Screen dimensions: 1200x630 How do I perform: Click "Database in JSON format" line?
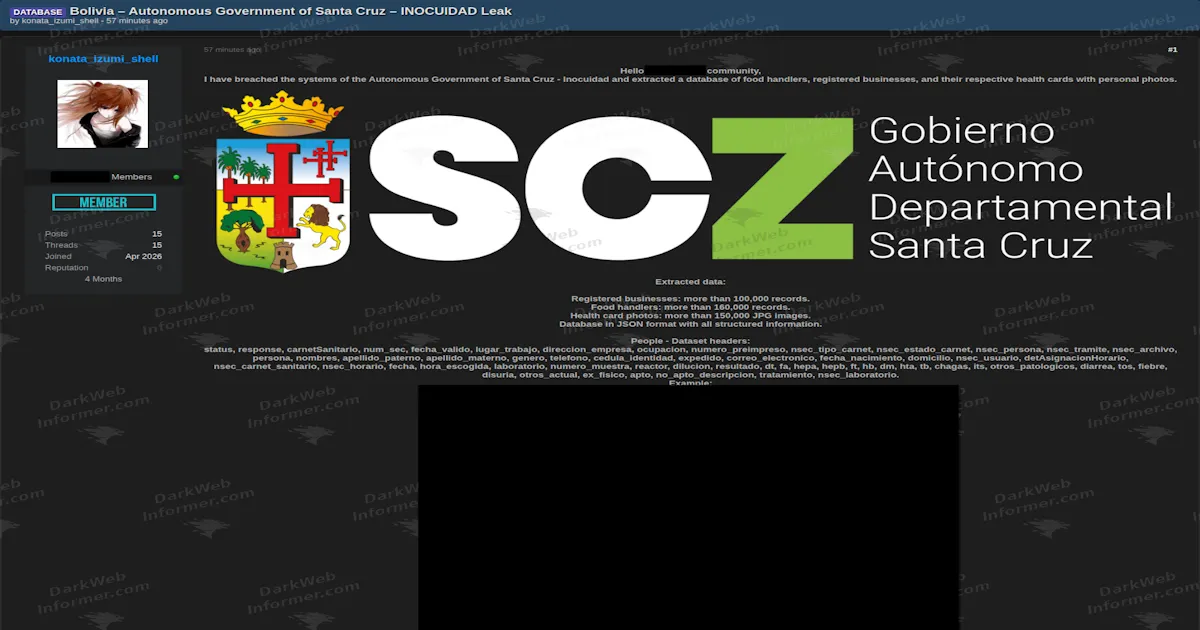(x=690, y=324)
